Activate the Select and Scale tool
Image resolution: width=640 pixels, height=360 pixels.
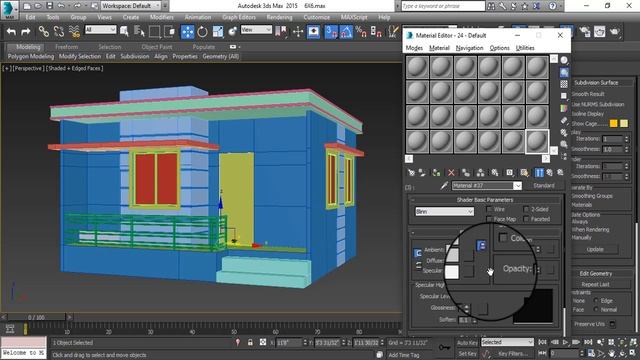coord(218,31)
